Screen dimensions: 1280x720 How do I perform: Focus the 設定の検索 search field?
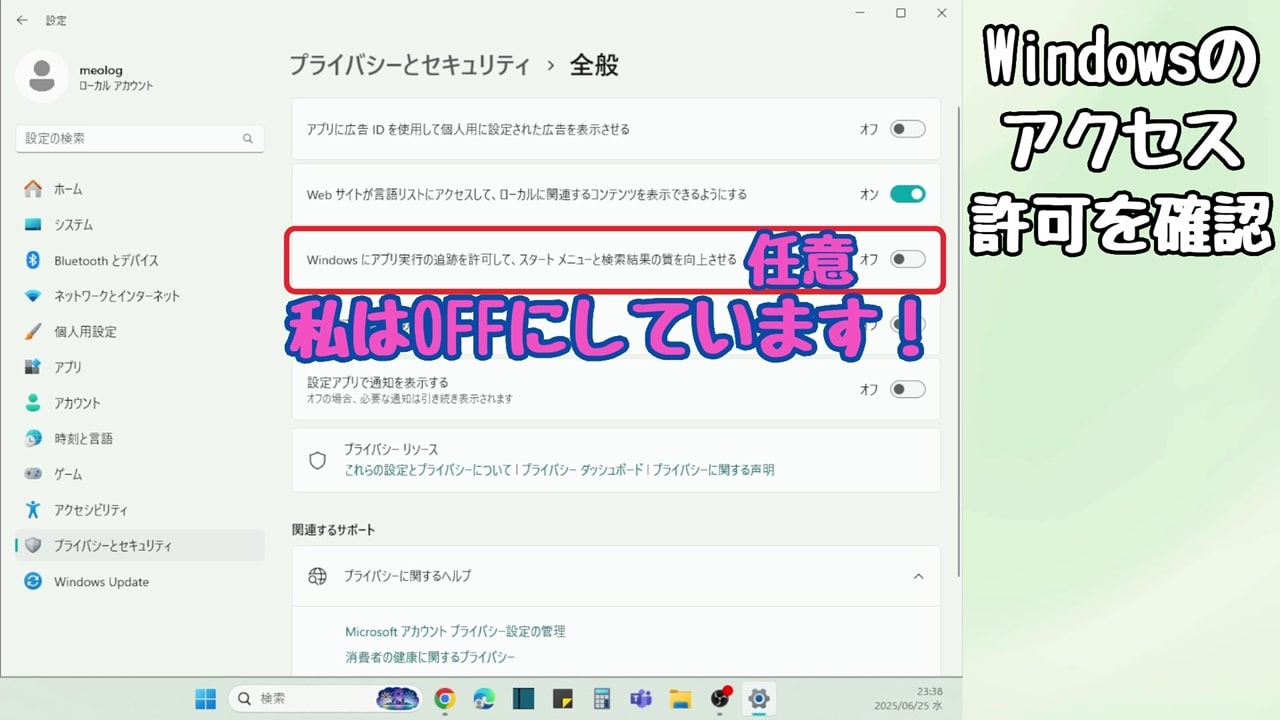(x=140, y=139)
